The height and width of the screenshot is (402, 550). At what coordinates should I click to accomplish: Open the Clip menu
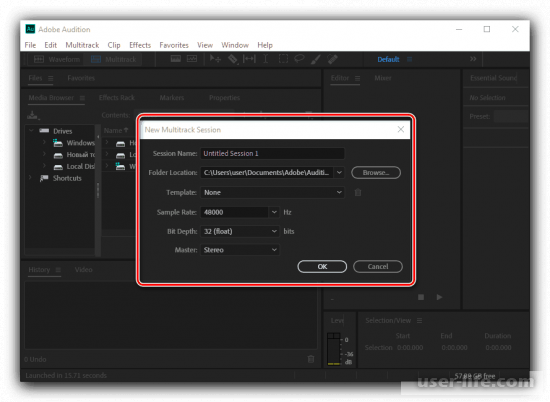click(114, 45)
